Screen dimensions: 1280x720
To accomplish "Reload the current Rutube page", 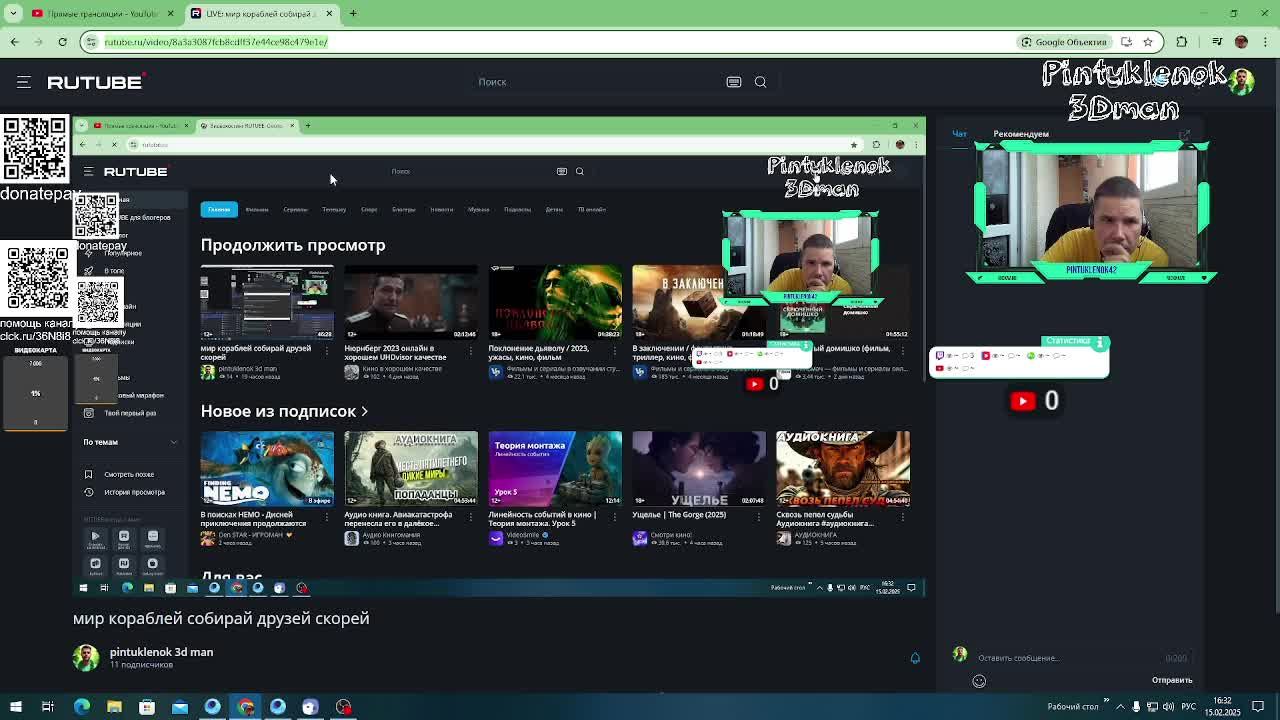I will (62, 42).
